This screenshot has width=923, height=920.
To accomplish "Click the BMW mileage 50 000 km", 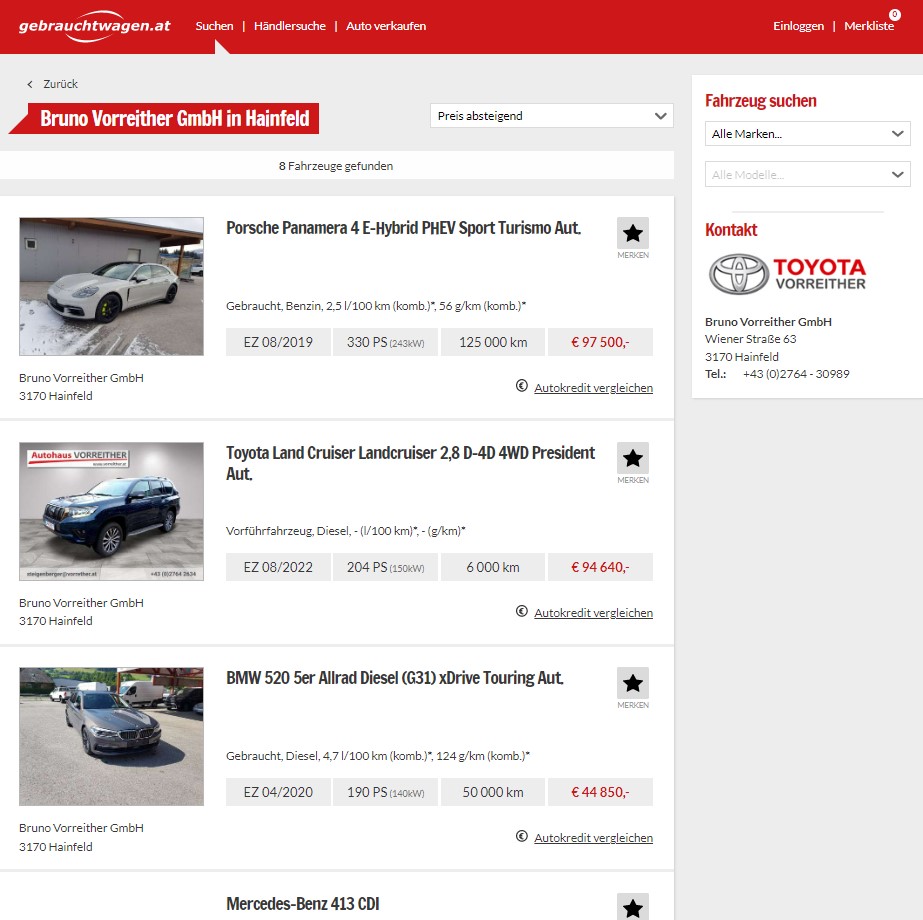I will click(493, 792).
